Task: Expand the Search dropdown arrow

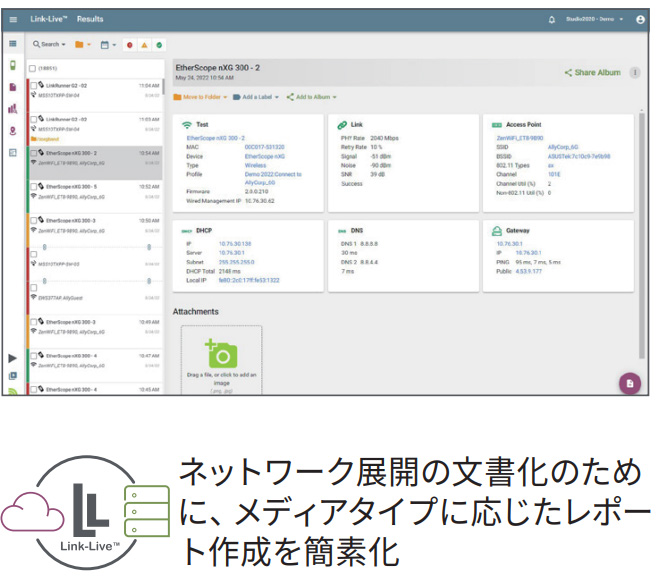Action: point(64,44)
